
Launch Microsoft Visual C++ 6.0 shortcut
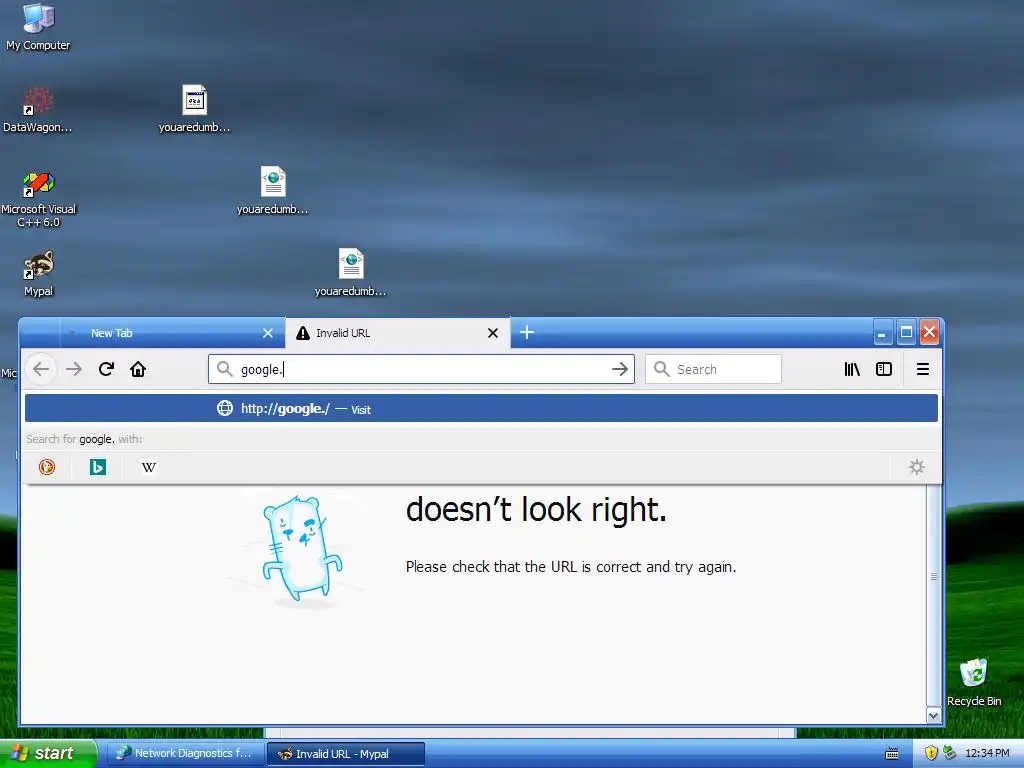tap(38, 199)
